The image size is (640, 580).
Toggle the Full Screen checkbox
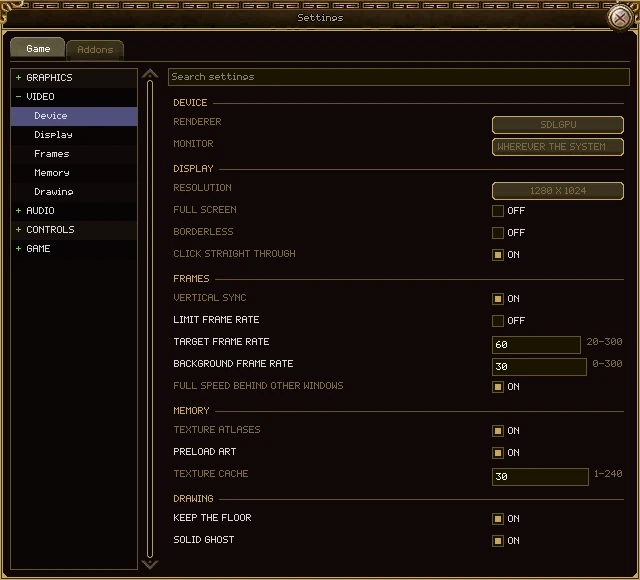click(498, 211)
